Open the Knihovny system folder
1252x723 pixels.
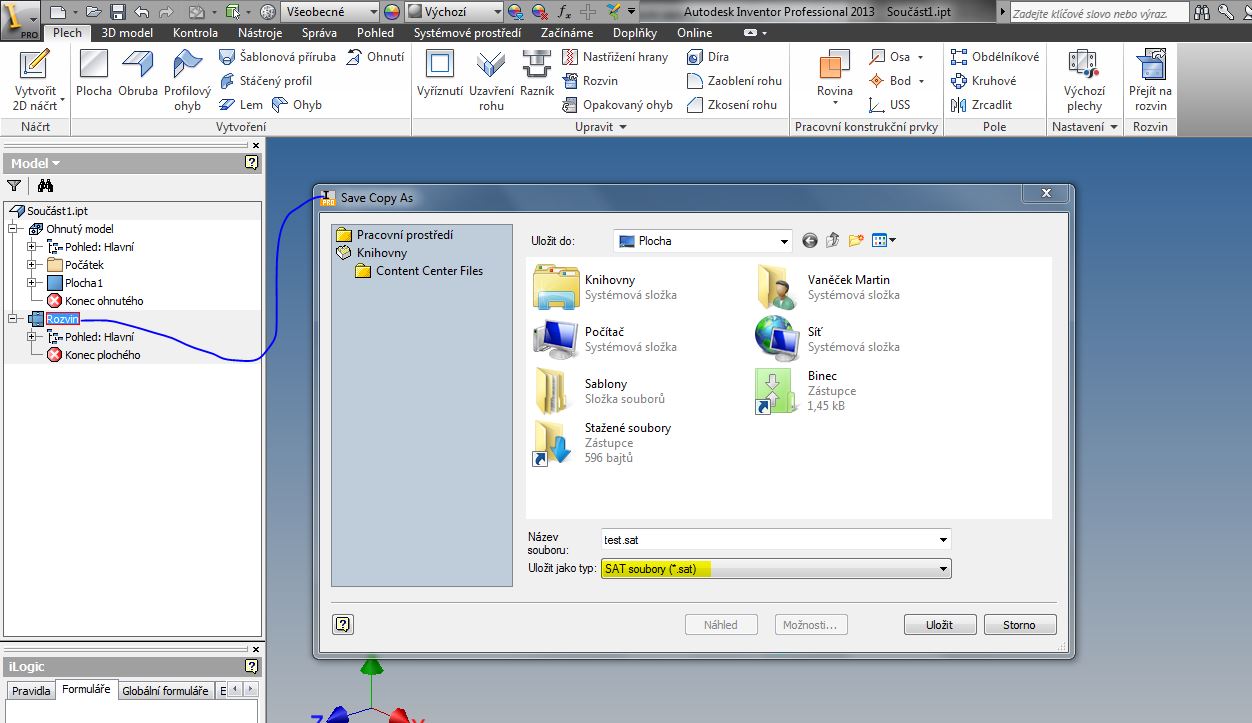[x=609, y=280]
